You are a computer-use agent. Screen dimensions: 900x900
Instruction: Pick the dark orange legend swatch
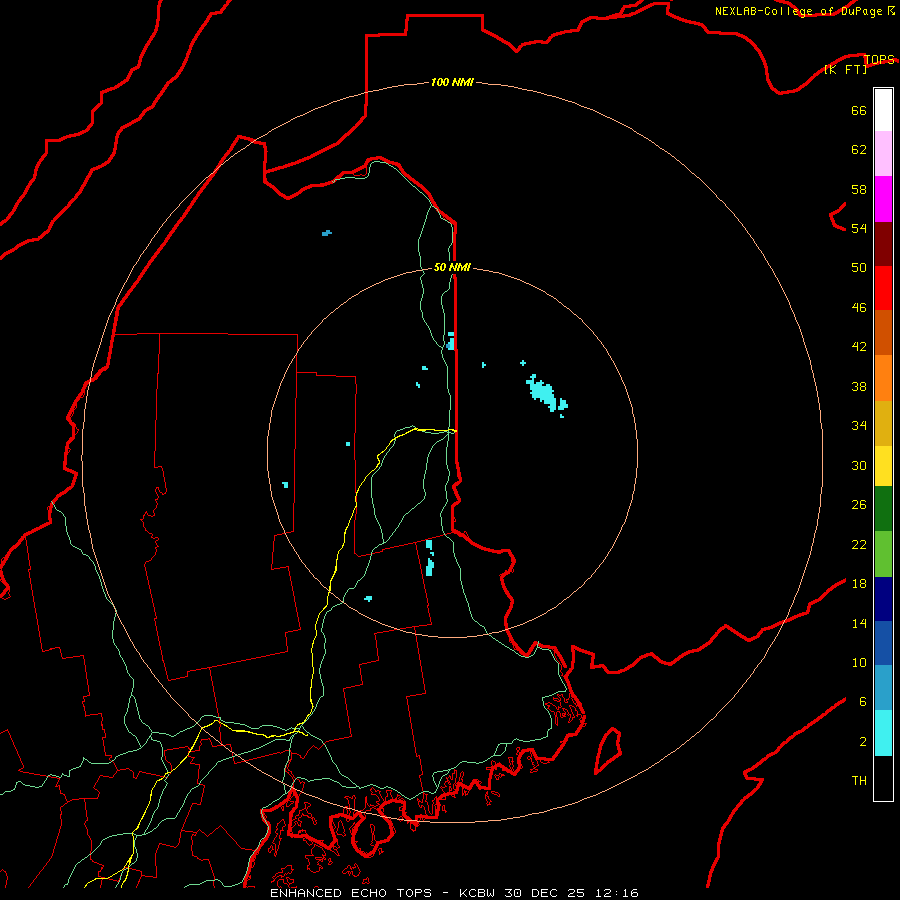pyautogui.click(x=883, y=333)
